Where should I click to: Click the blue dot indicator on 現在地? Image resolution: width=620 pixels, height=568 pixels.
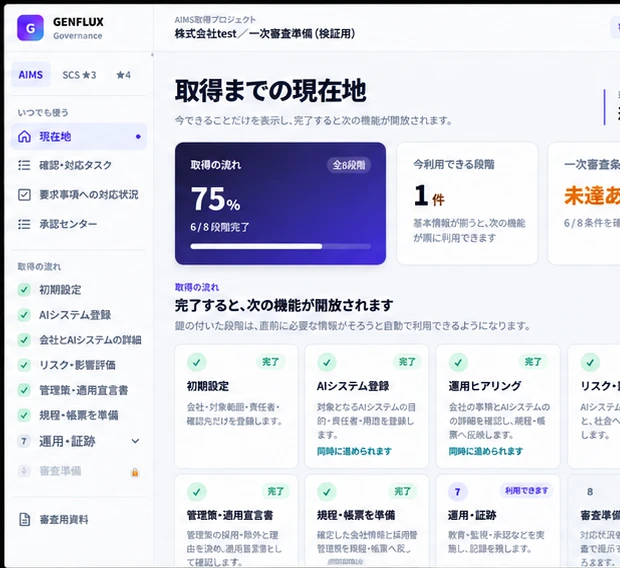[138, 137]
